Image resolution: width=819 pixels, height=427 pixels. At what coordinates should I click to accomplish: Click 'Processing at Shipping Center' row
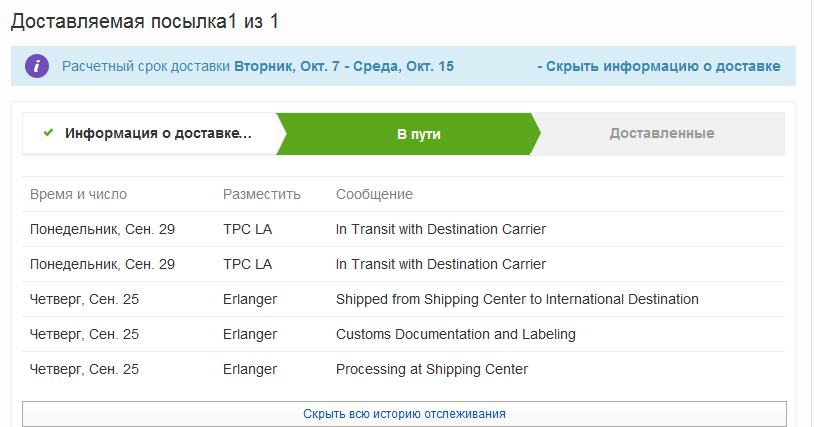point(431,369)
